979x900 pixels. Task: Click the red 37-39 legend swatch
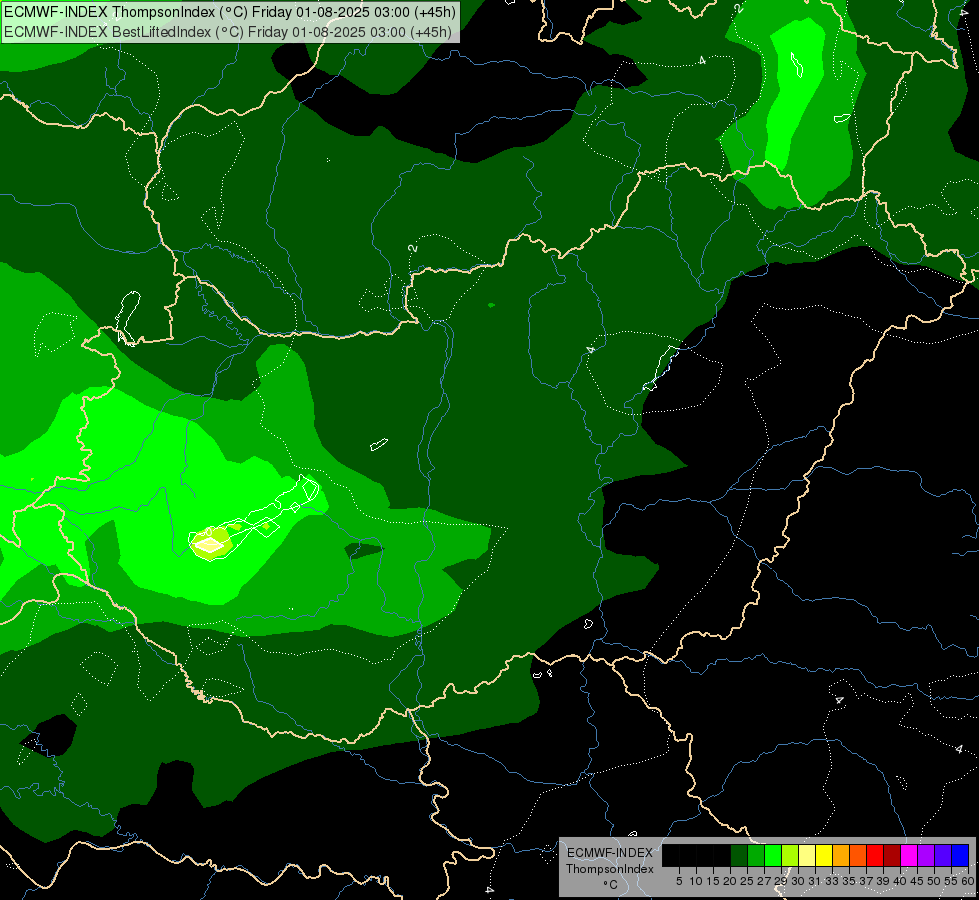(875, 855)
